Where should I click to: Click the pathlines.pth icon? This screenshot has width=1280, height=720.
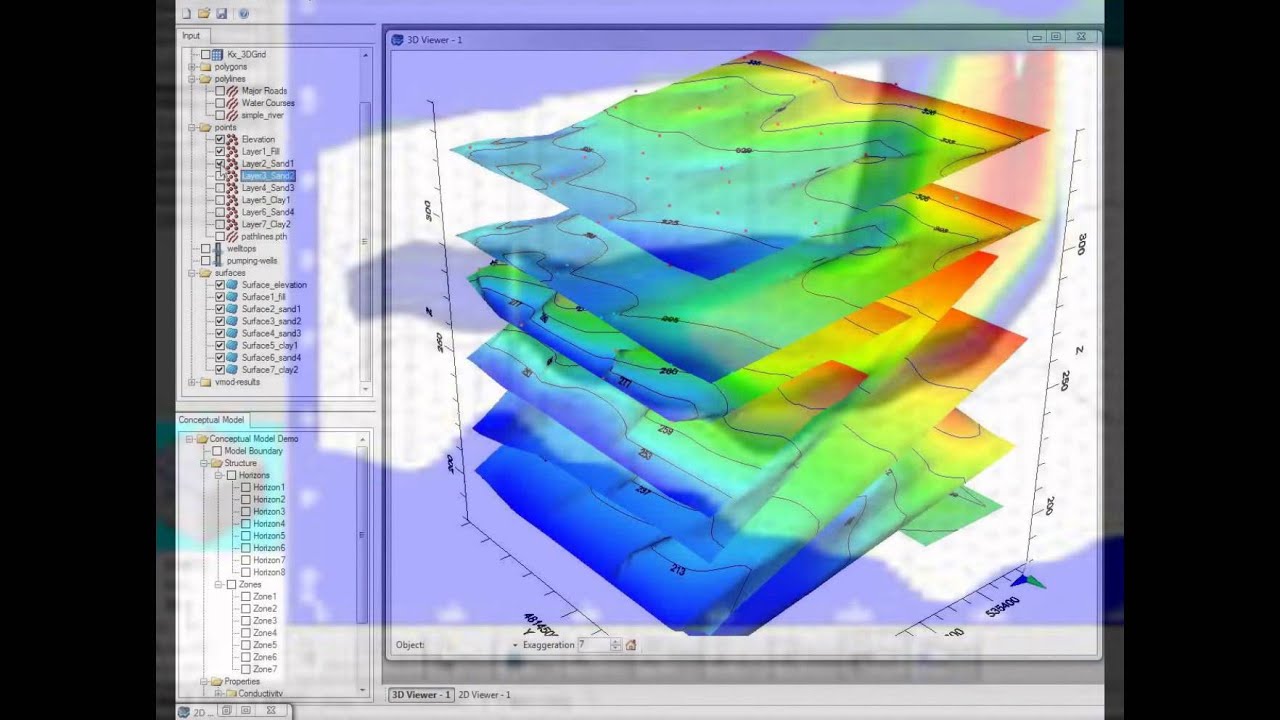pyautogui.click(x=232, y=236)
